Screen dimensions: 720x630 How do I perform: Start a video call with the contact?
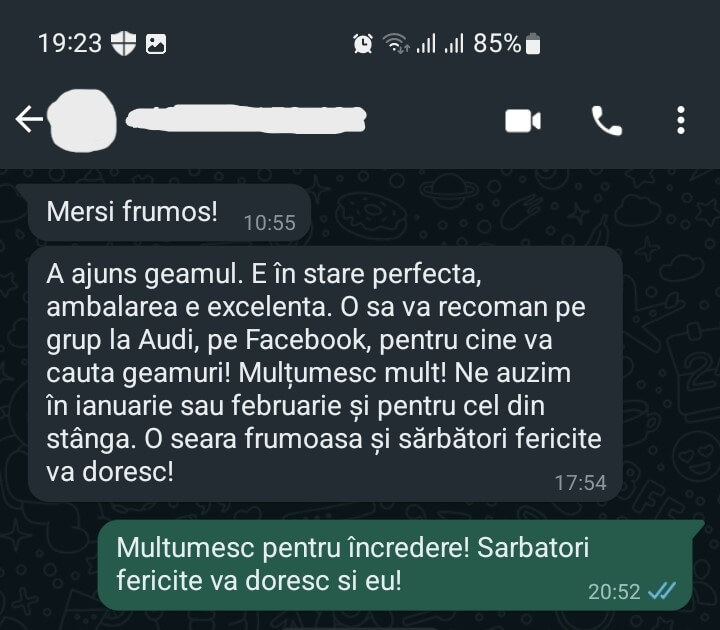pos(523,121)
